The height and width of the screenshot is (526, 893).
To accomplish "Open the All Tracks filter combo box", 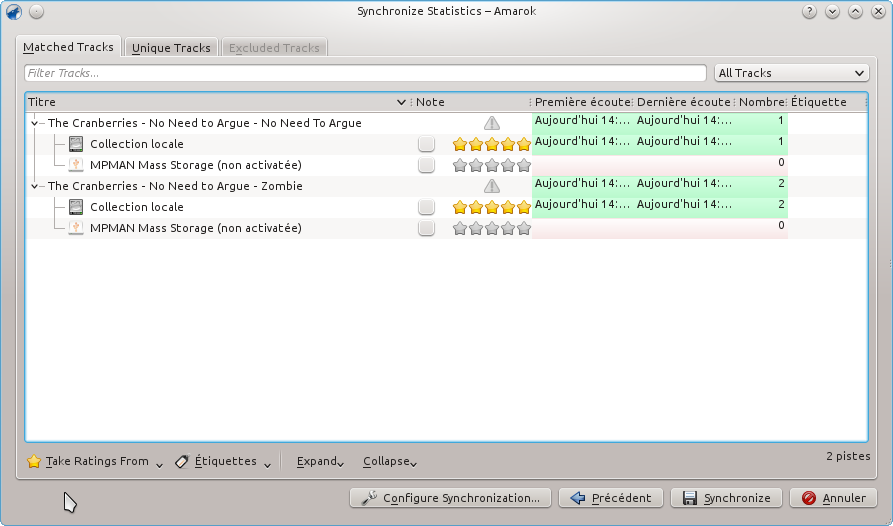I will [x=792, y=73].
